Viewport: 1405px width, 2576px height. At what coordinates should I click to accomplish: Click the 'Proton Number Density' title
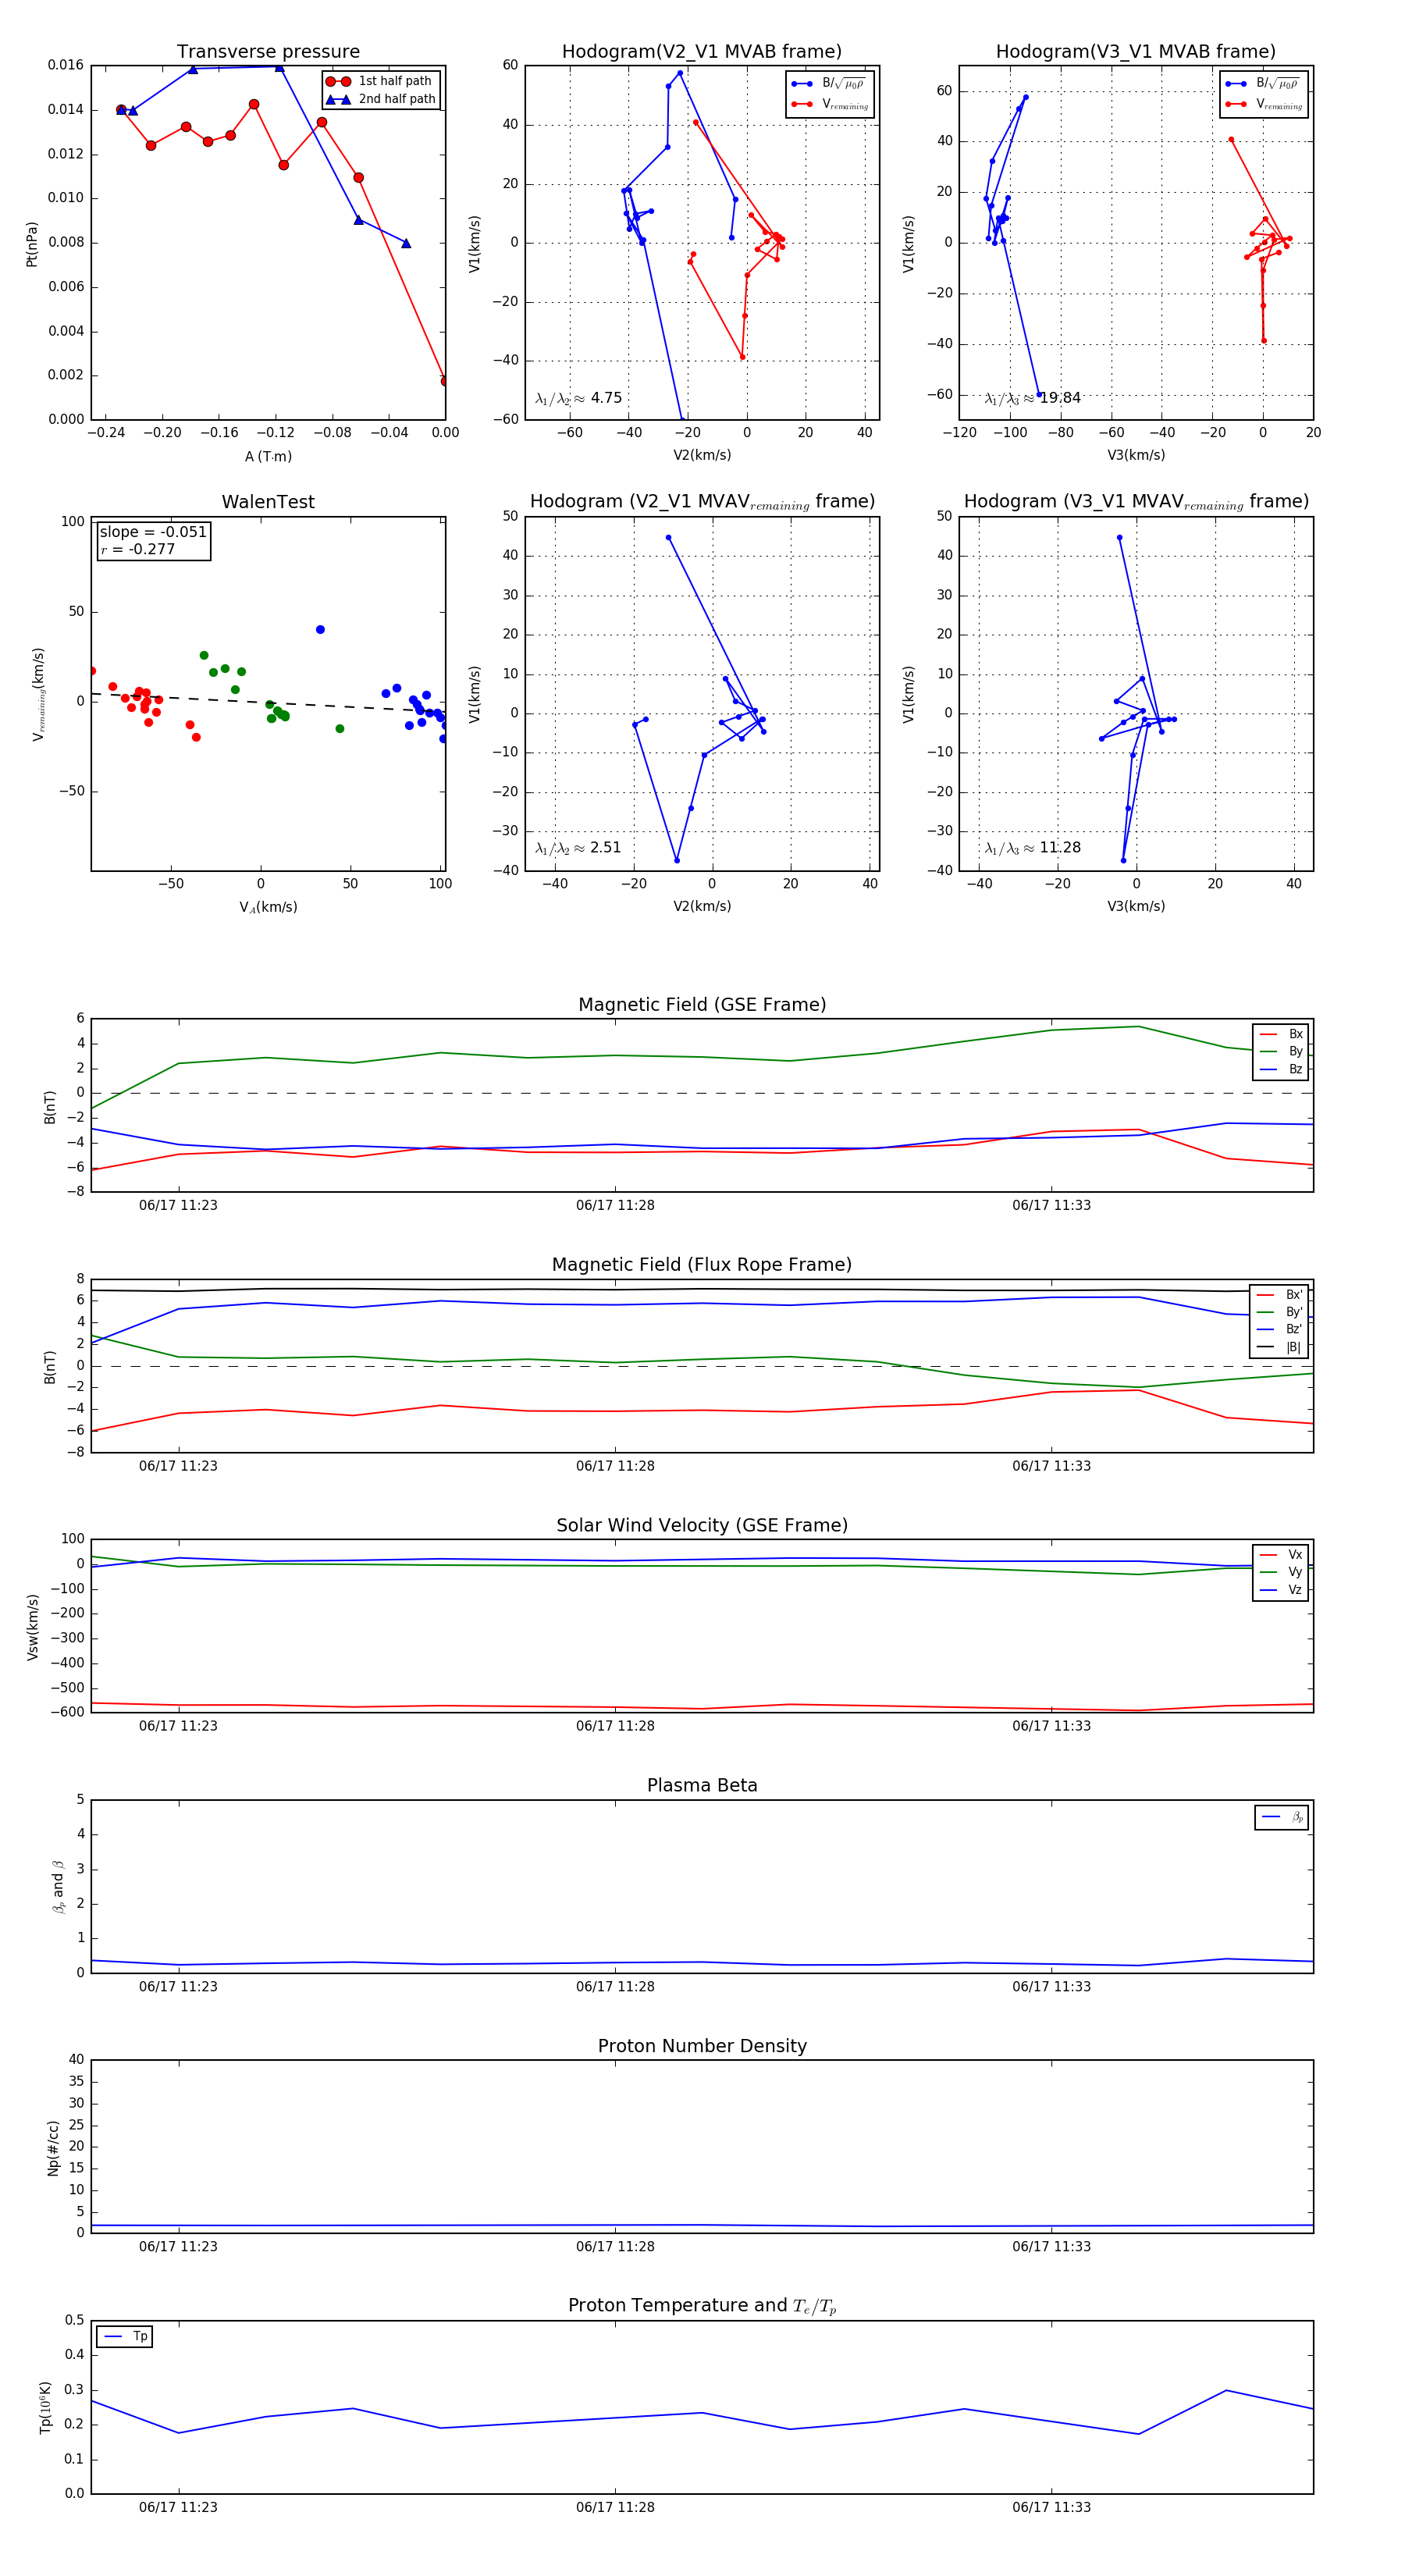point(702,2046)
